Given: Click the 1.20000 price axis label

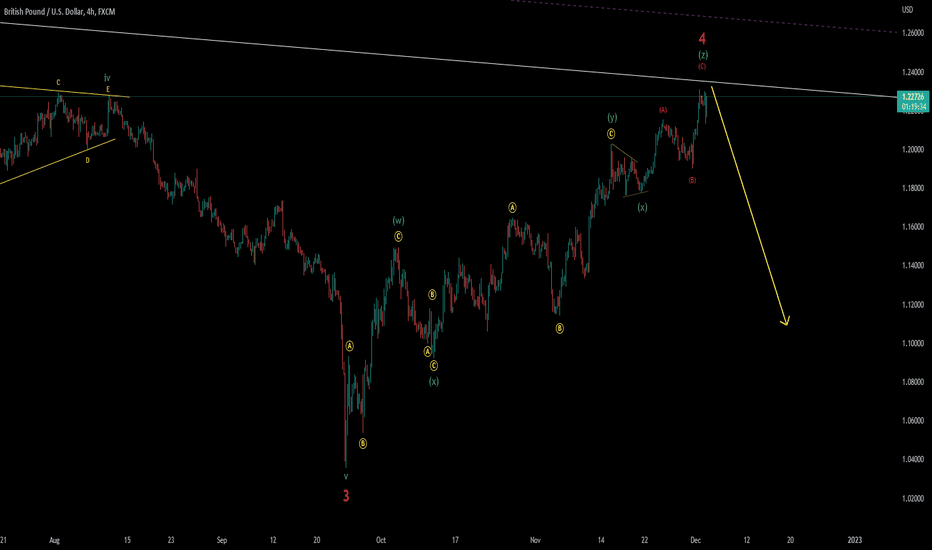Looking at the screenshot, I should point(912,149).
